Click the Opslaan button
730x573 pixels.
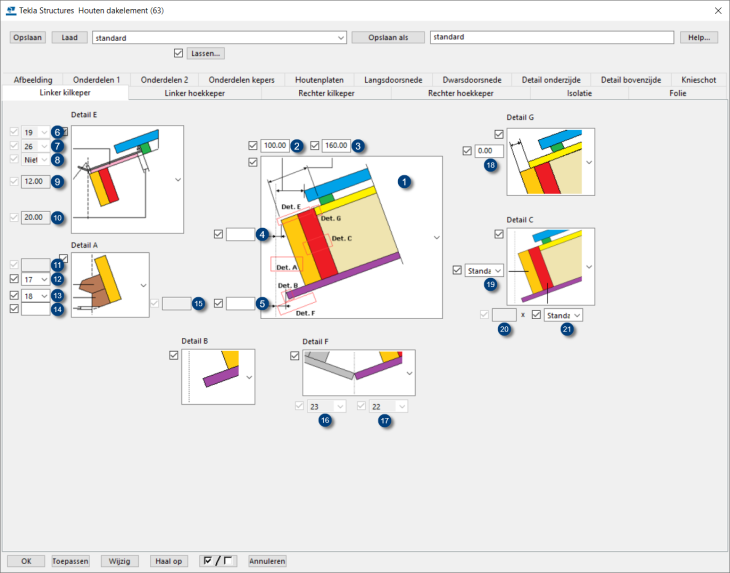(27, 37)
